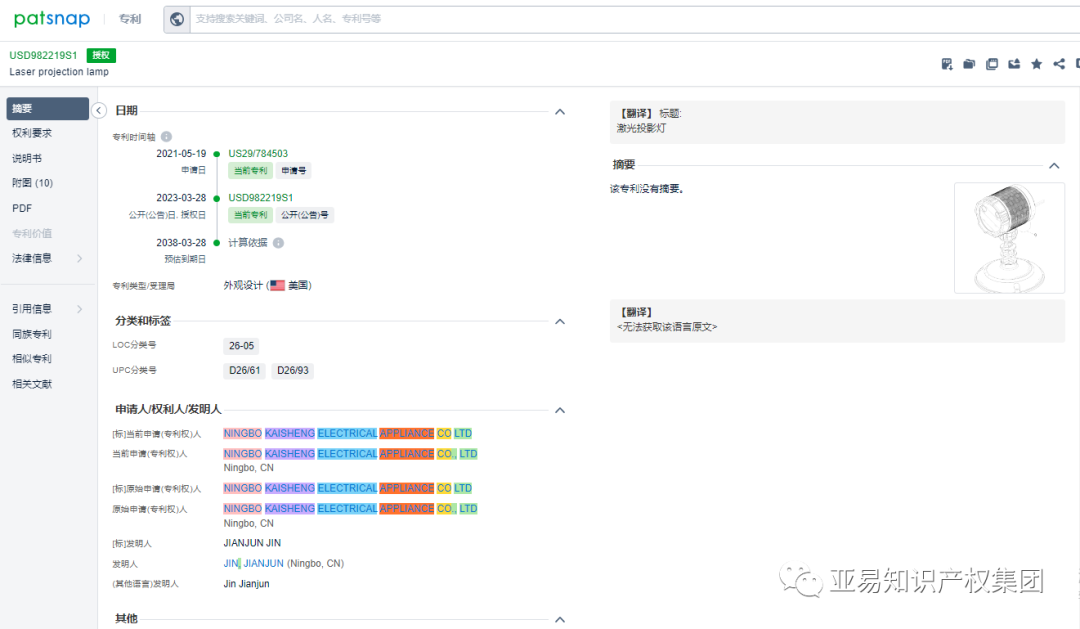Viewport: 1080px width, 629px height.
Task: Select UPC classification D26/61 tag
Action: (245, 371)
